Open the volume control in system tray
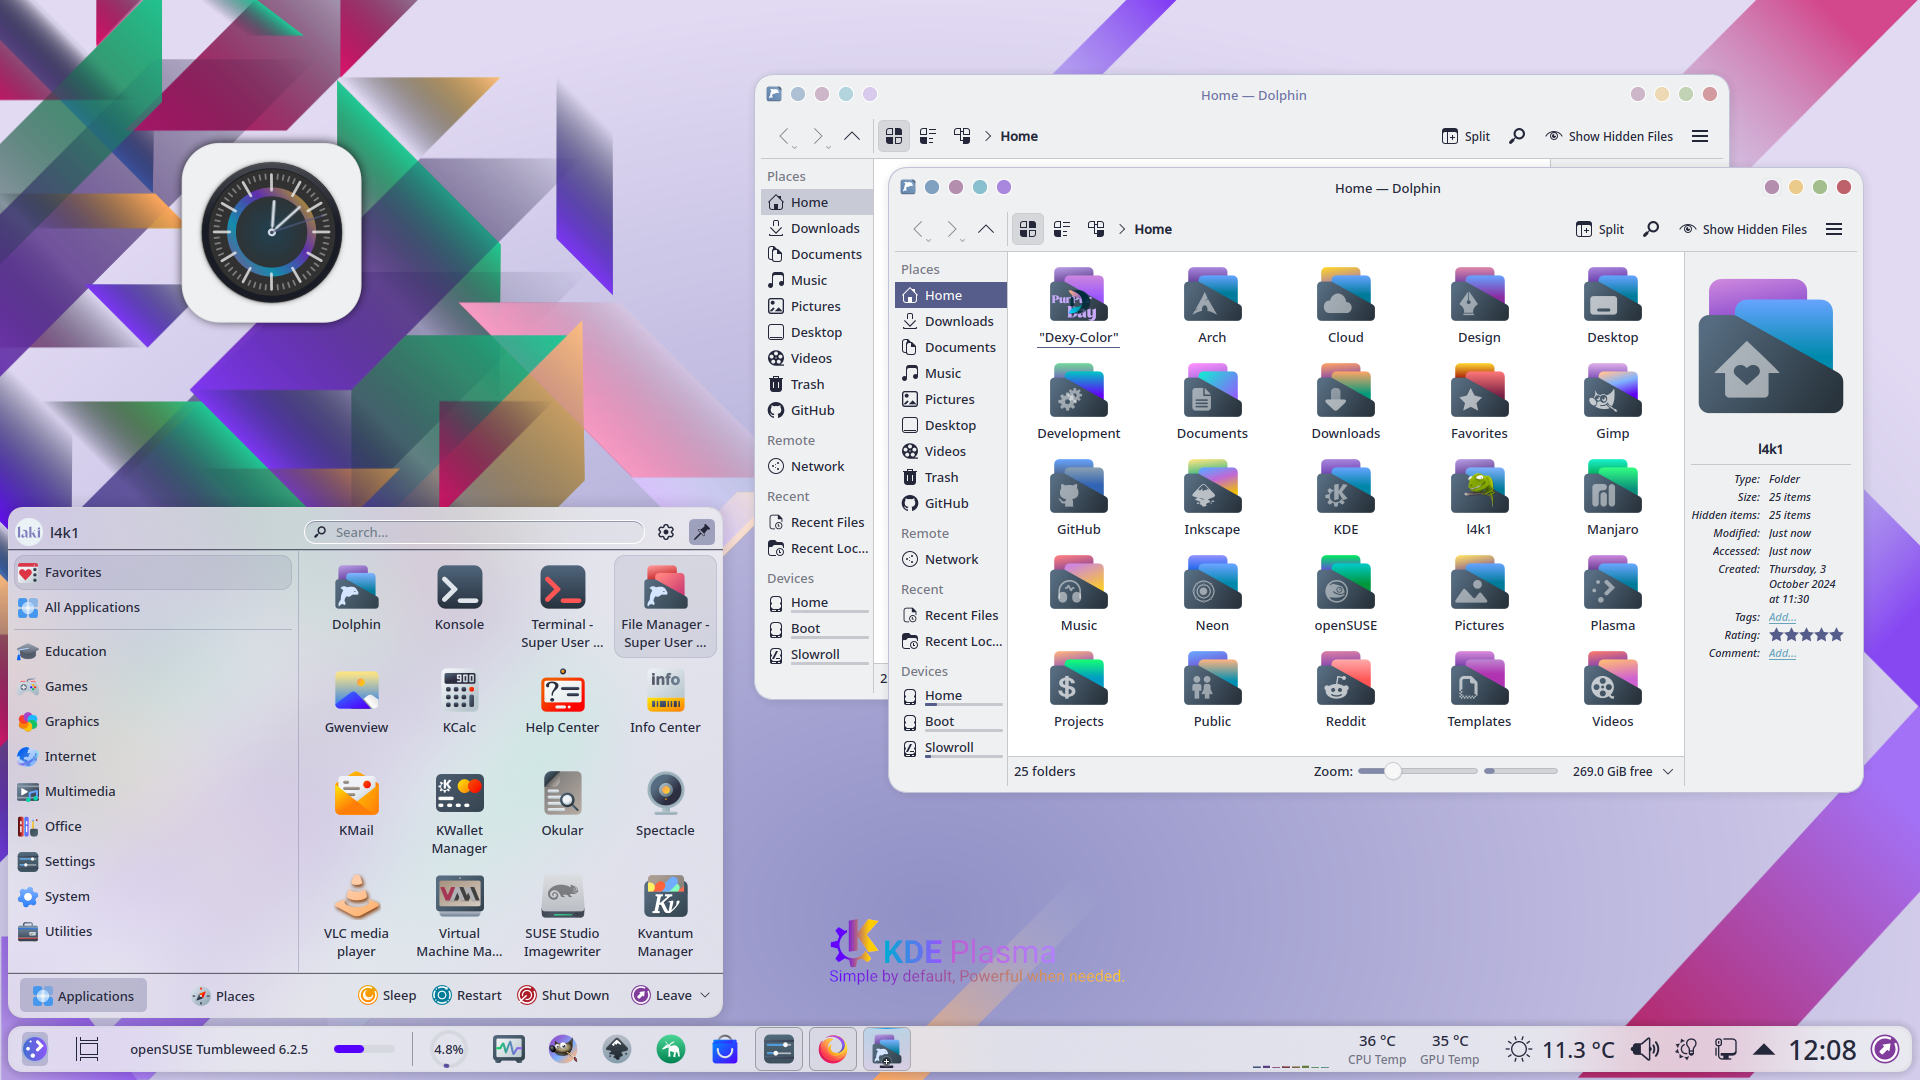 click(x=1645, y=1049)
